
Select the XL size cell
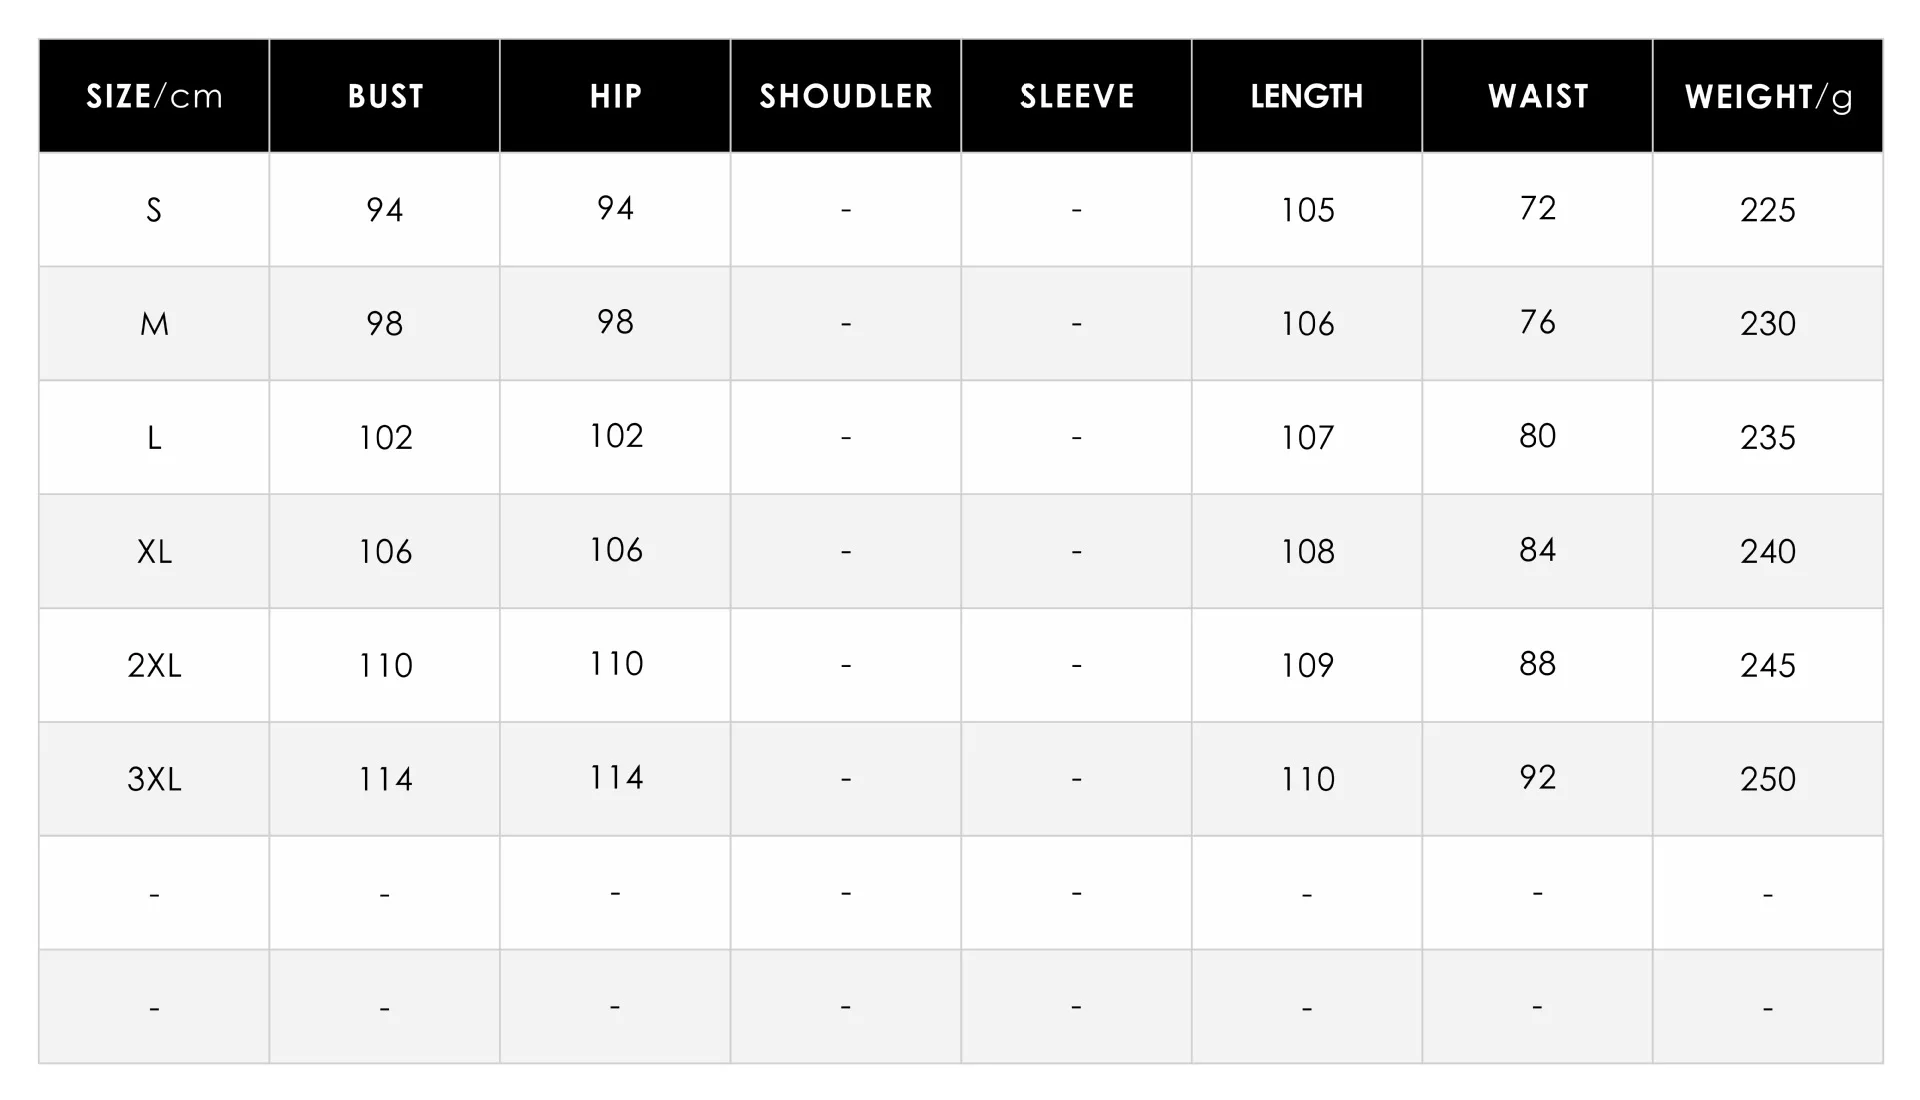pyautogui.click(x=154, y=552)
